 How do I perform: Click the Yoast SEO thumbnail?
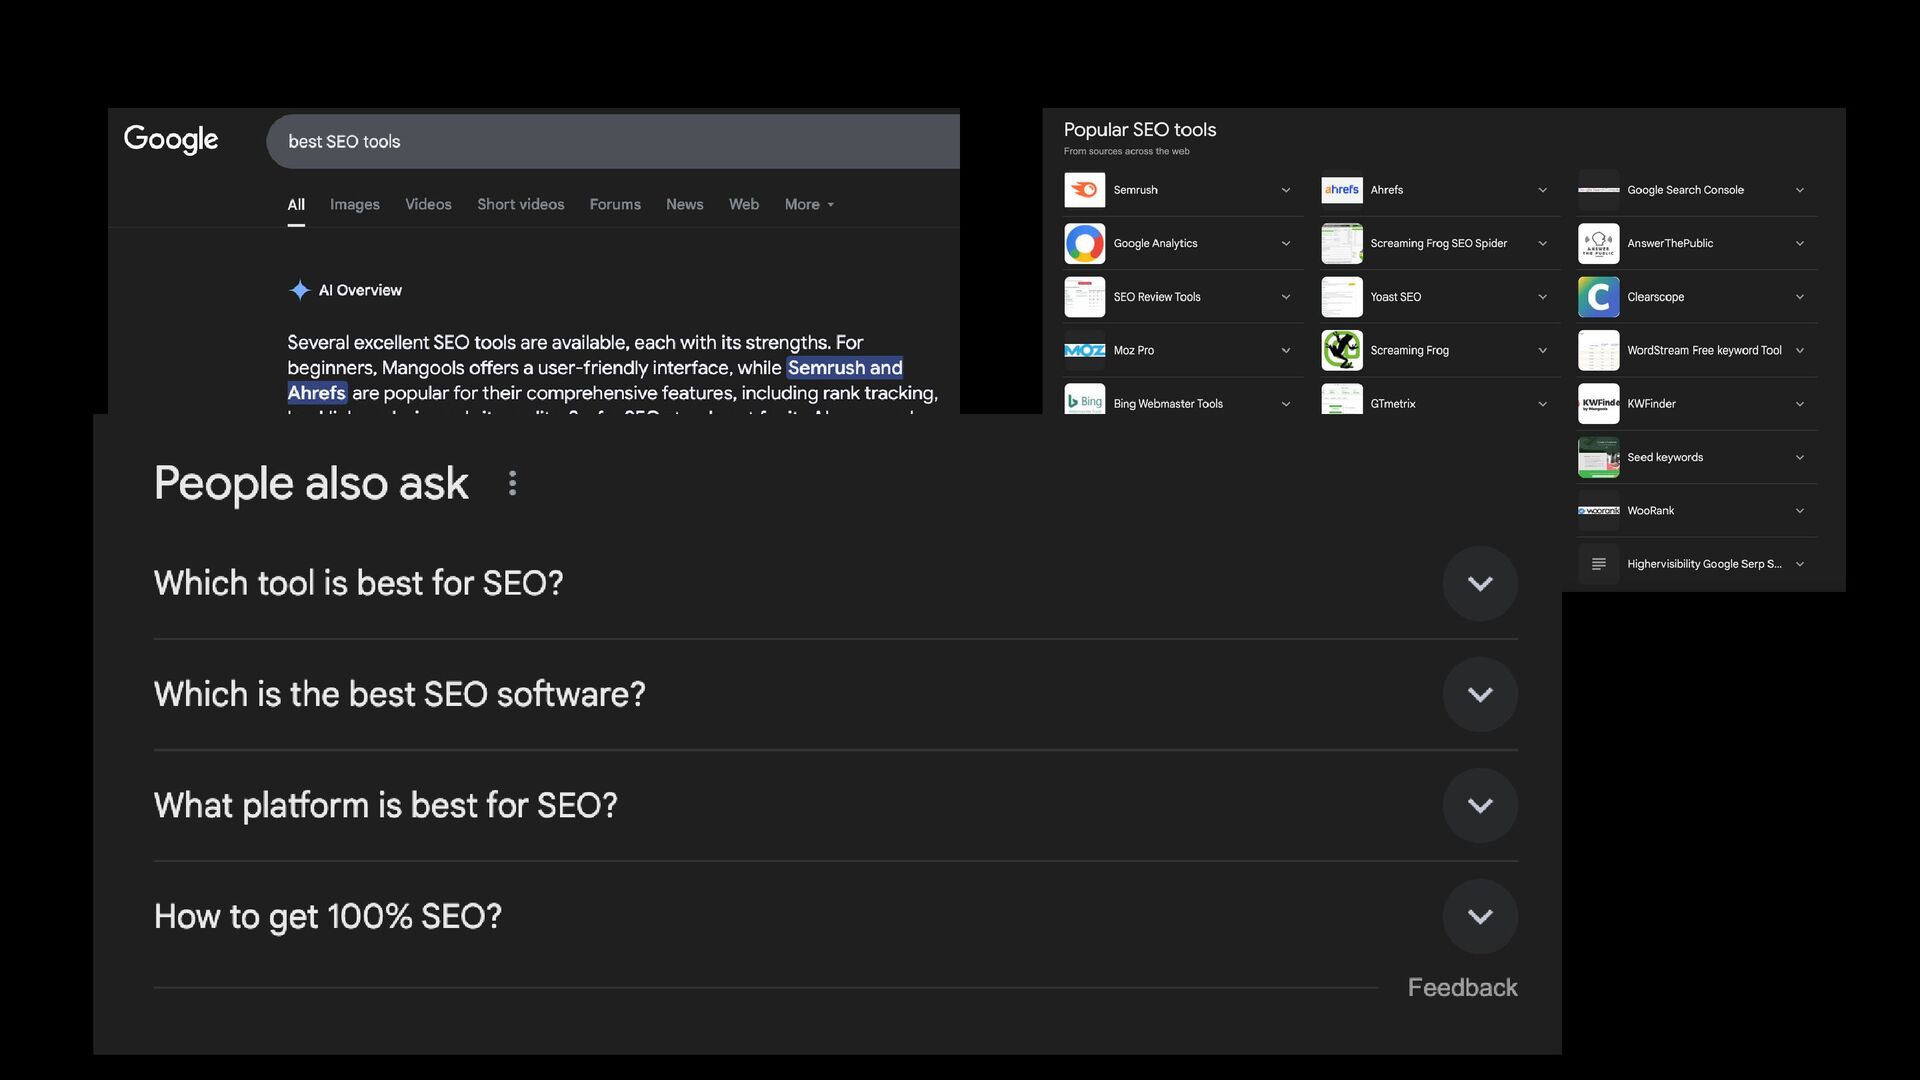pyautogui.click(x=1341, y=297)
